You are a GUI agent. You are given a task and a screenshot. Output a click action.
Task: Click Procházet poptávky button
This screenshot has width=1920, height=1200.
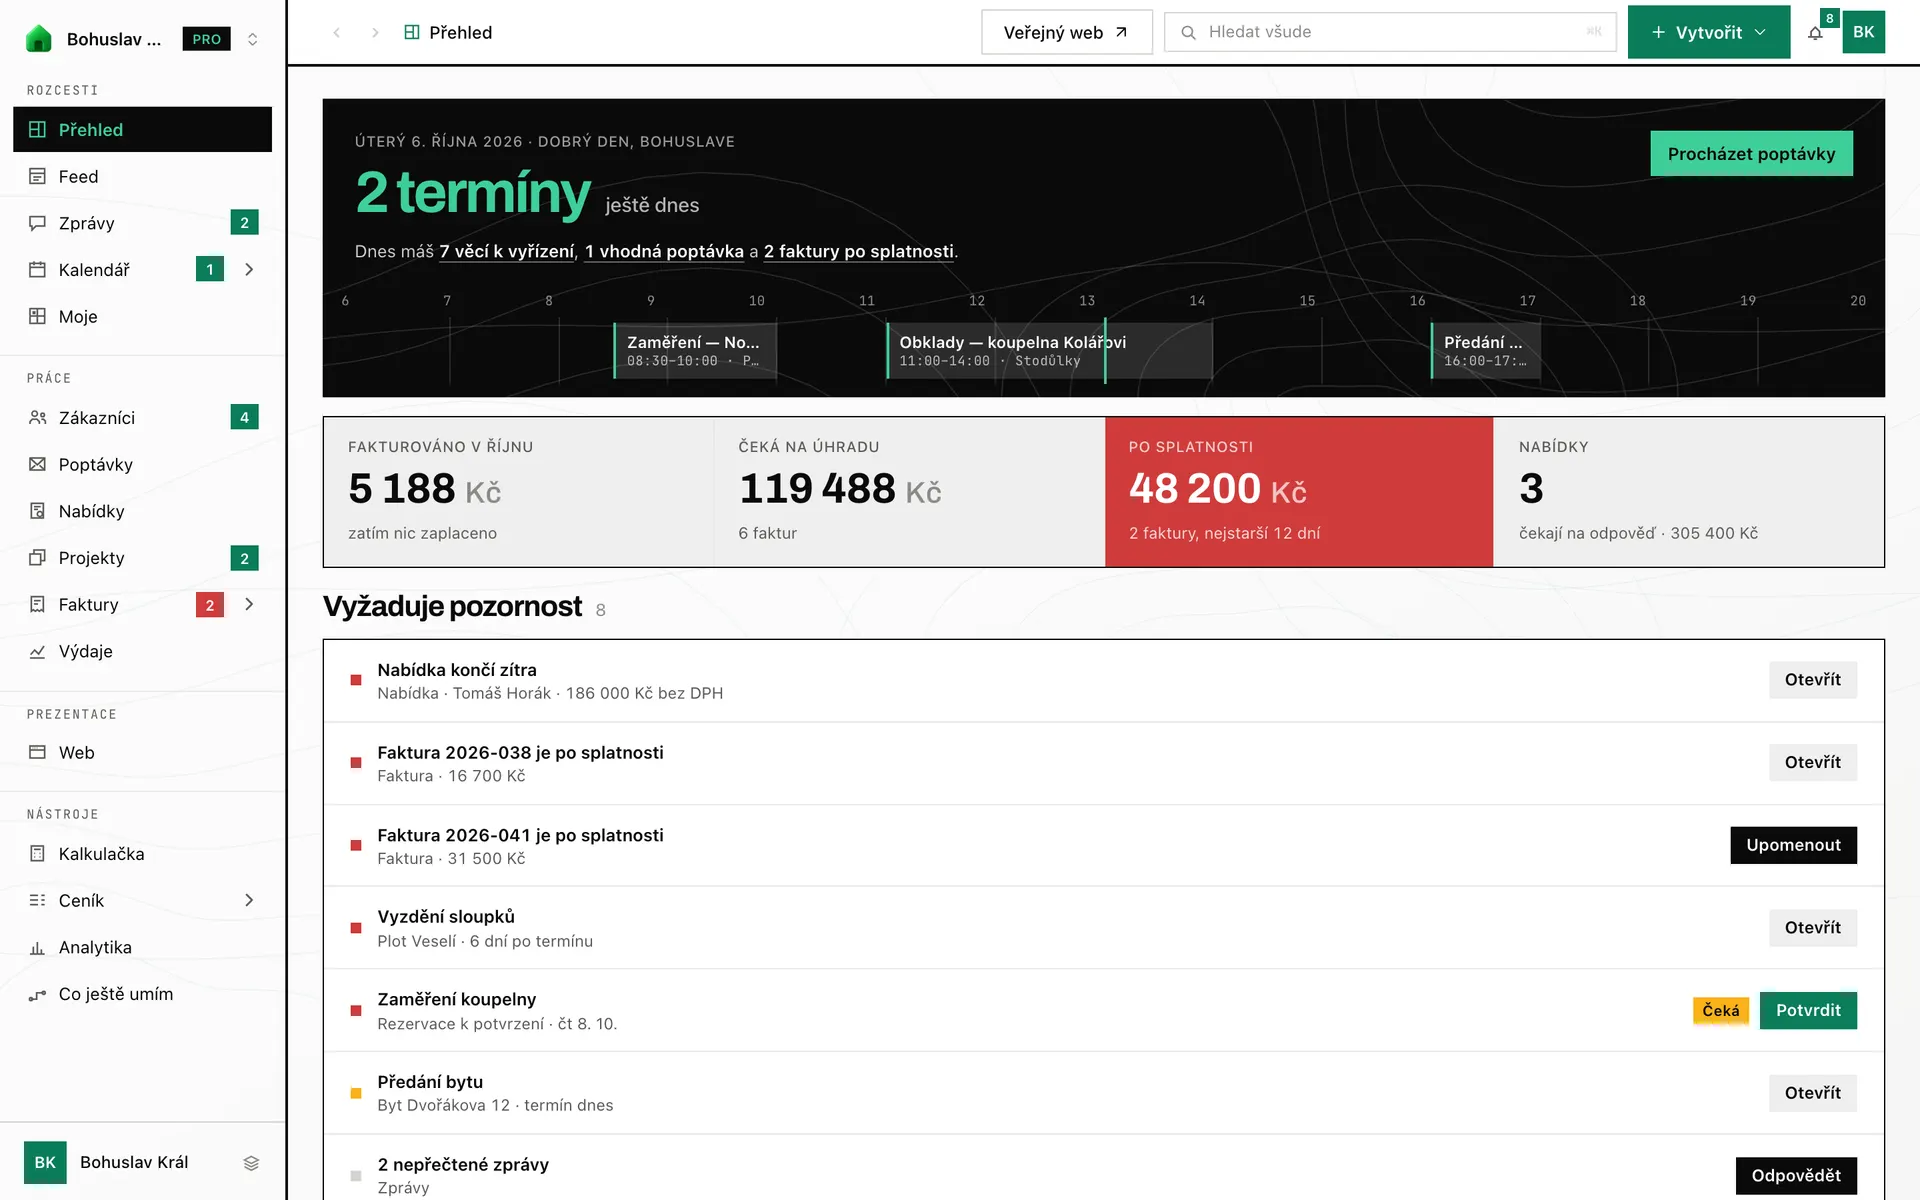click(x=1751, y=153)
